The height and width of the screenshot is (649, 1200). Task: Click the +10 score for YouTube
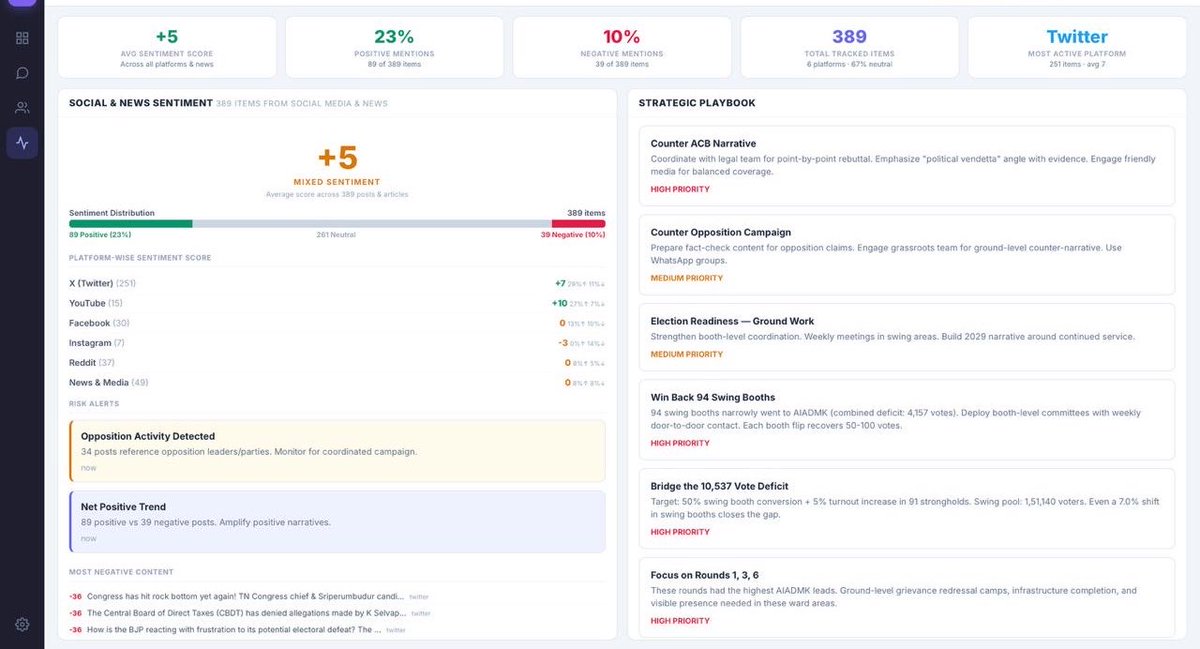coord(559,303)
